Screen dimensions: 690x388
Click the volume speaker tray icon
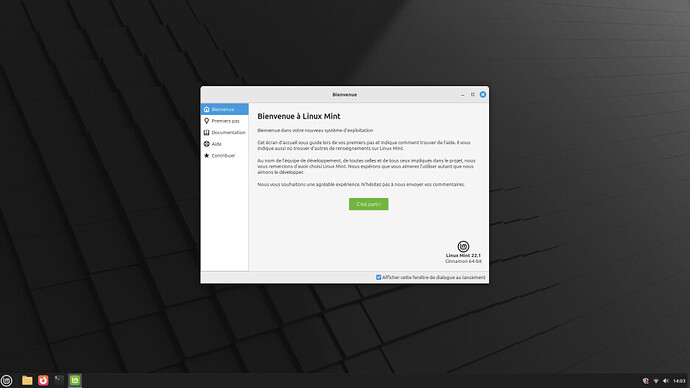click(666, 381)
